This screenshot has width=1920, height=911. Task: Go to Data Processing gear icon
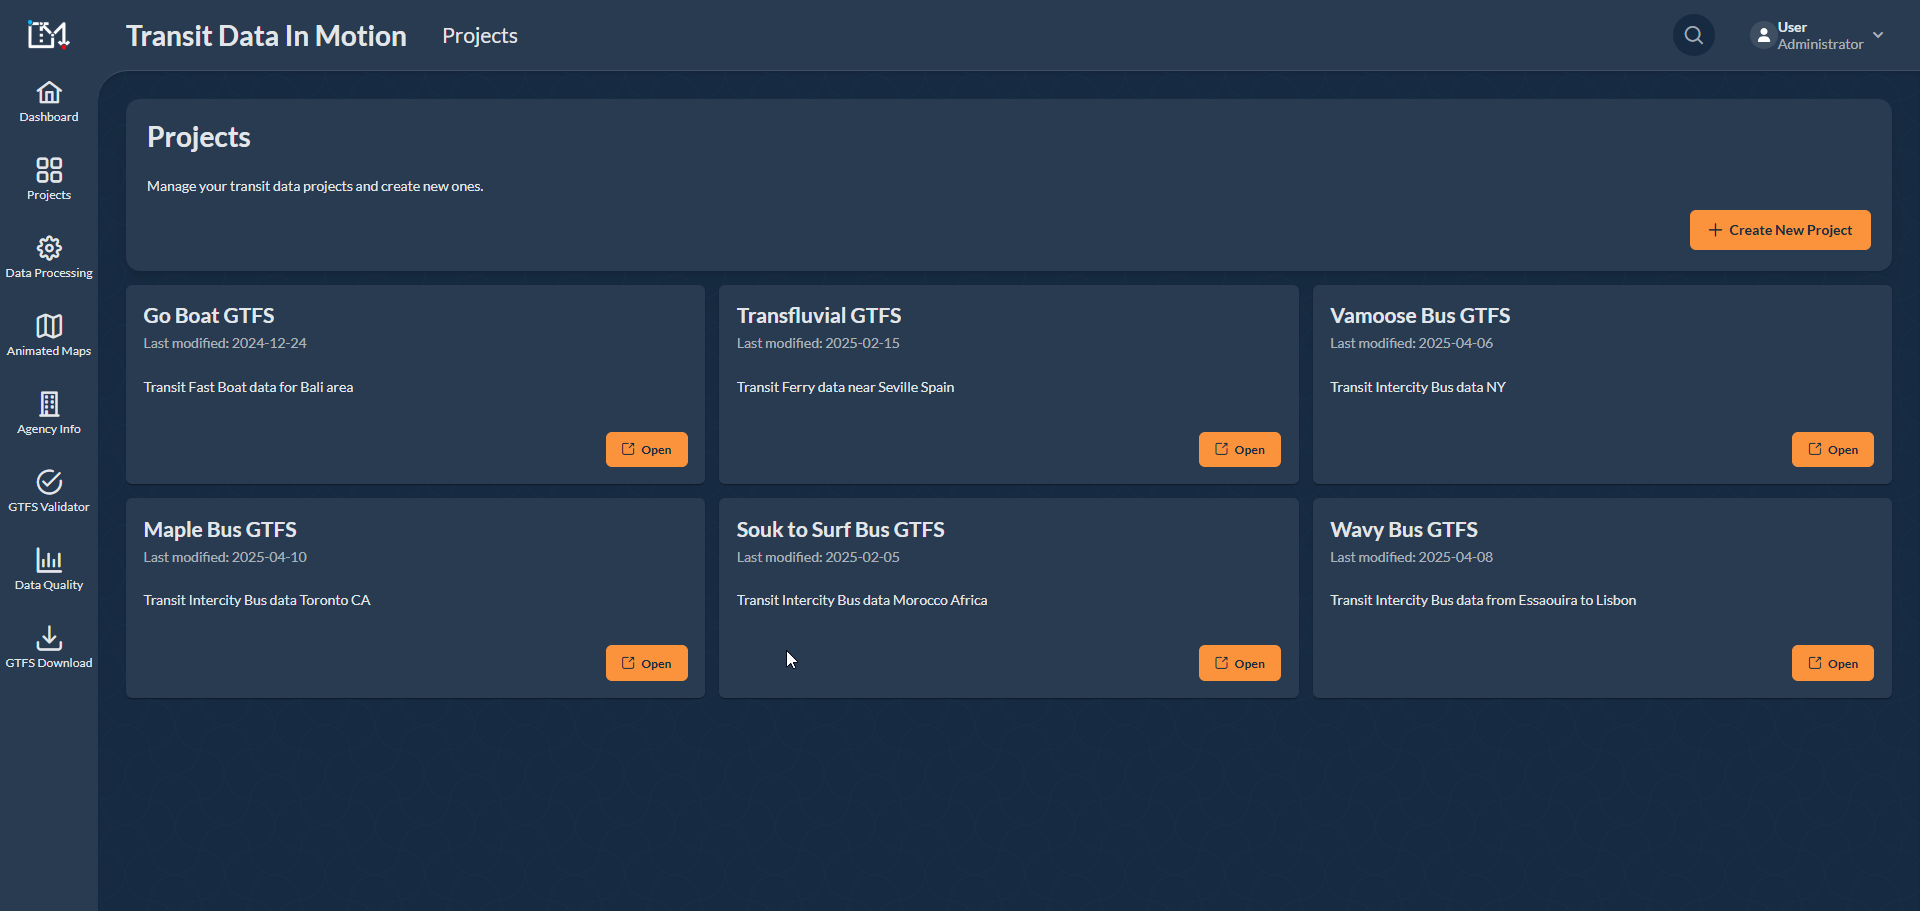(49, 257)
